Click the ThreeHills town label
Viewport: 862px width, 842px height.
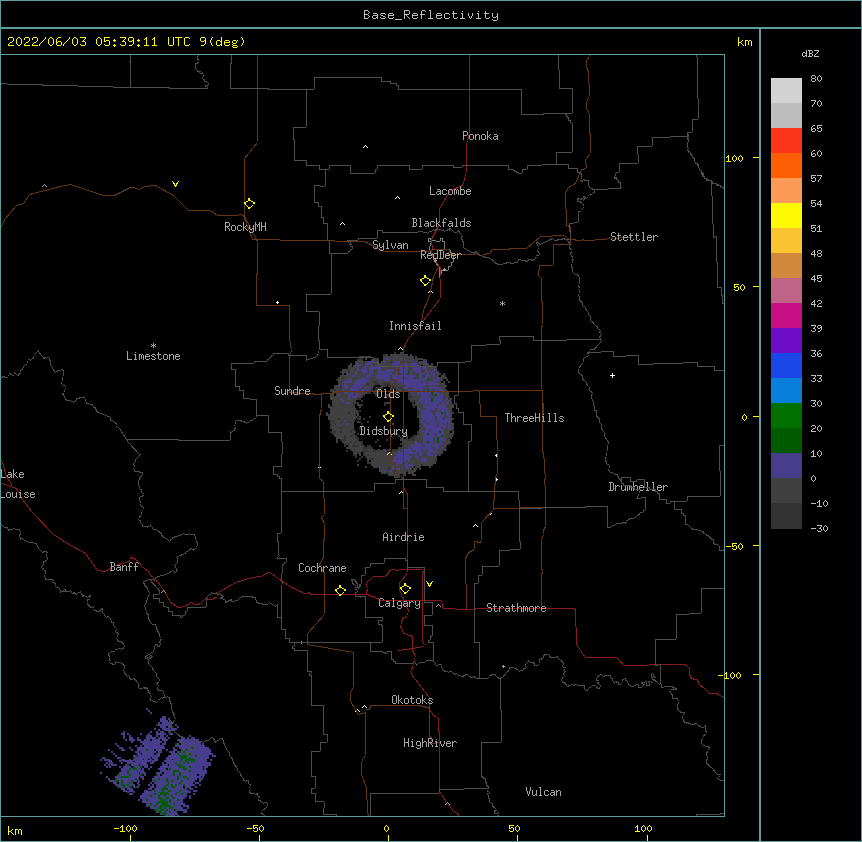click(534, 418)
